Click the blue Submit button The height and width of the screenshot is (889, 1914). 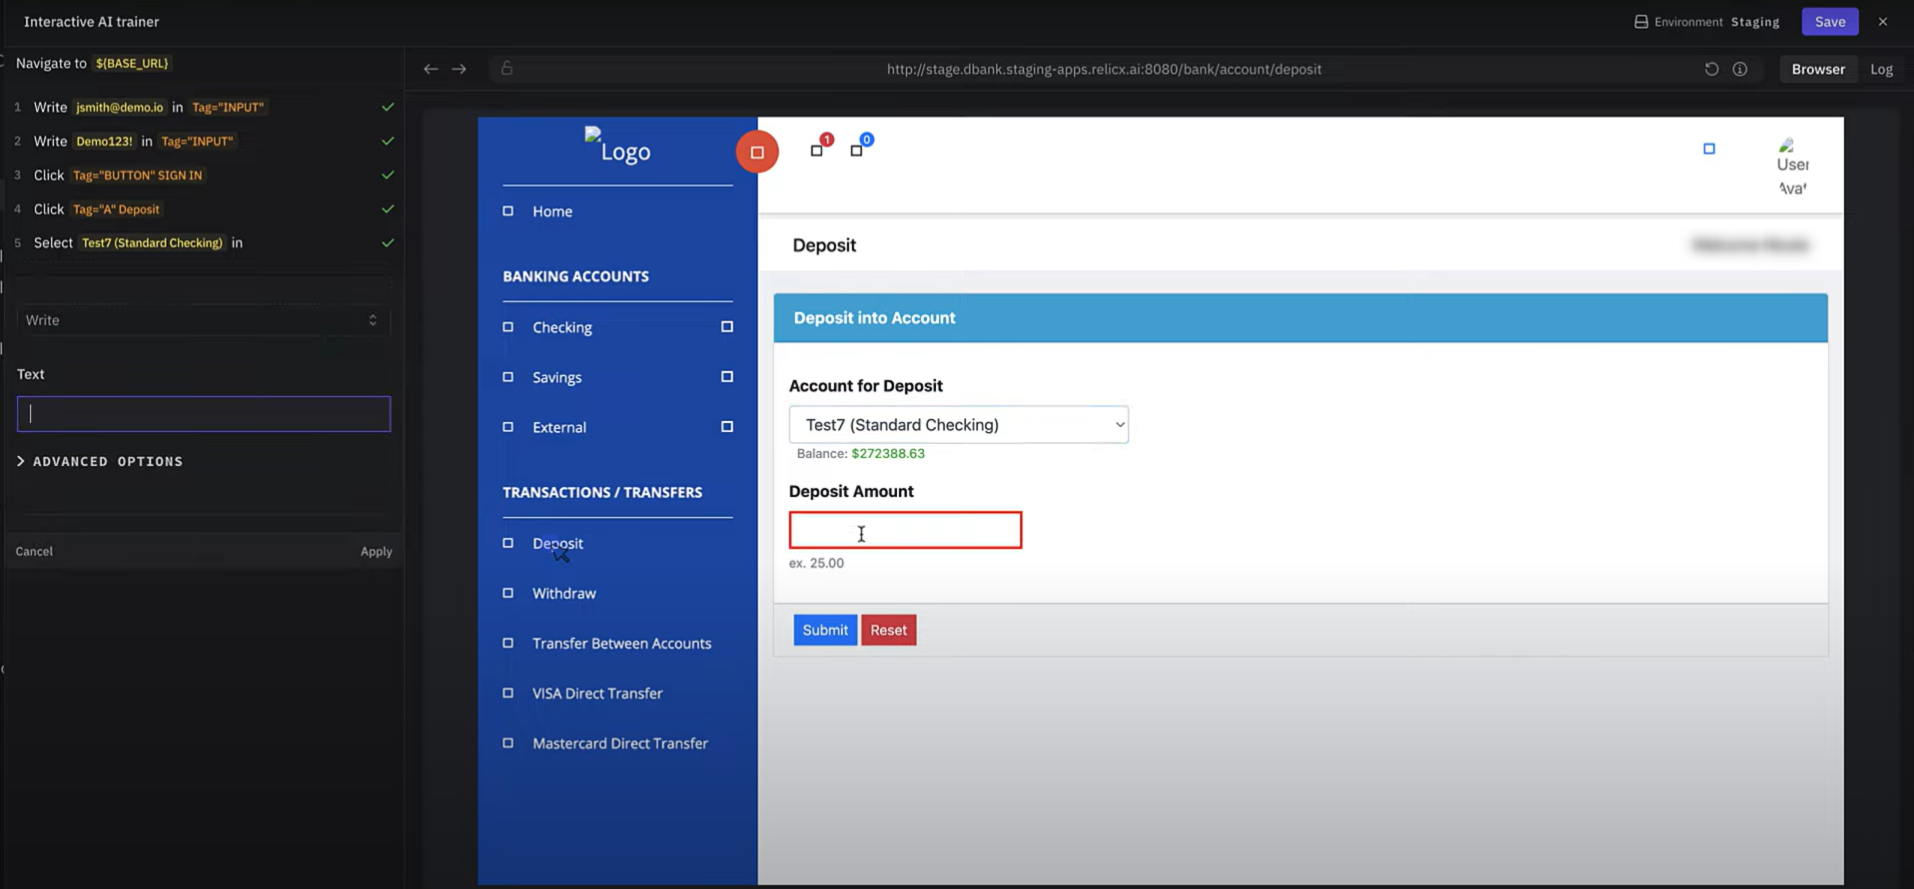click(825, 630)
